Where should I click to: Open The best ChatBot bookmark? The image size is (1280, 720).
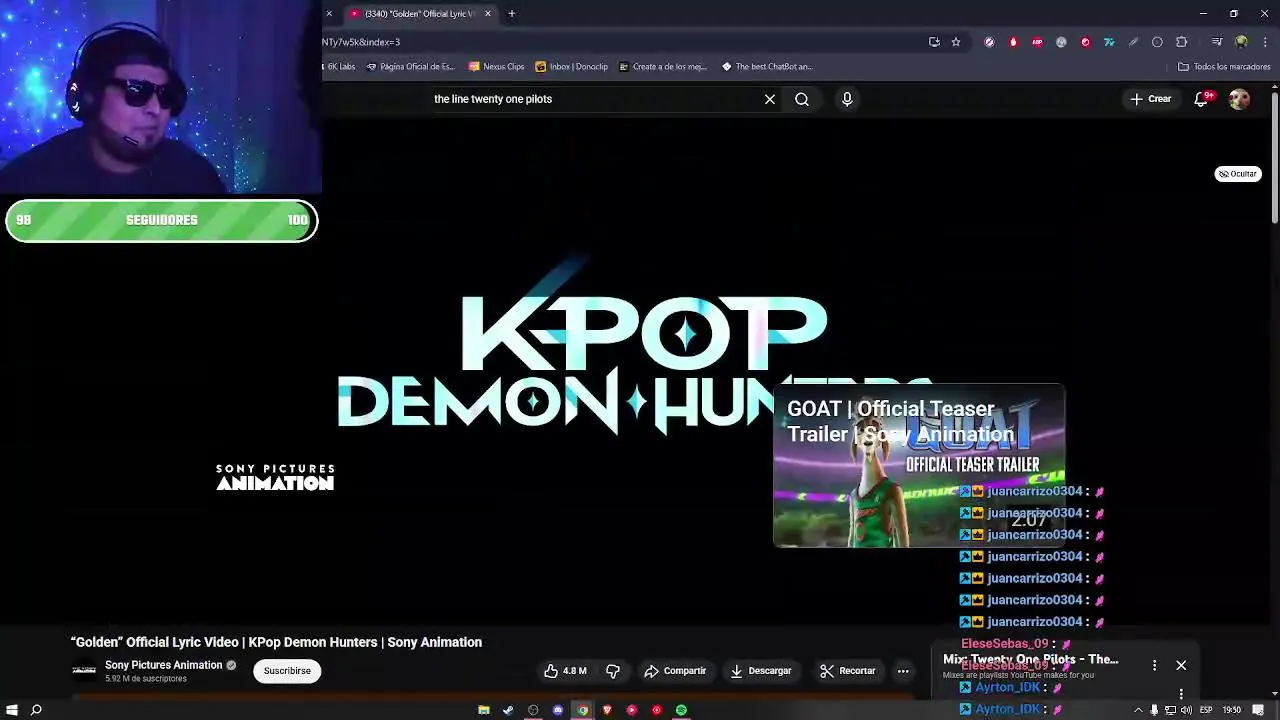767,67
